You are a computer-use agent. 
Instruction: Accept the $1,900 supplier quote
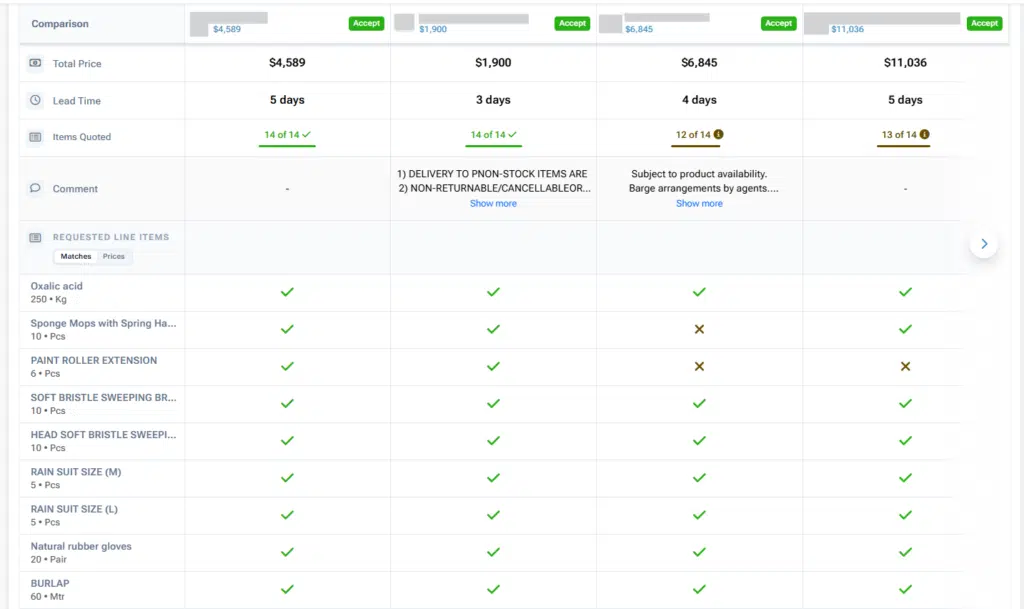pyautogui.click(x=572, y=23)
